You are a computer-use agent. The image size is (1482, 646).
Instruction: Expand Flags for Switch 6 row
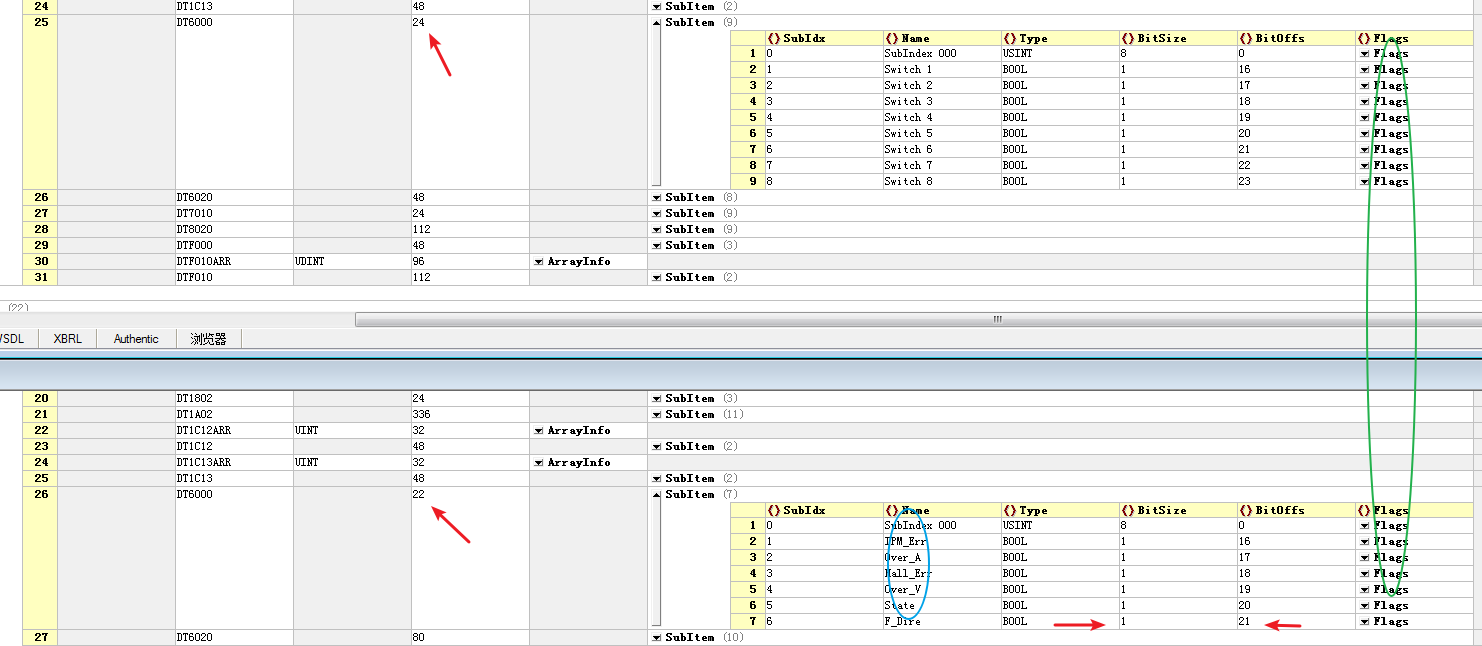pyautogui.click(x=1364, y=150)
